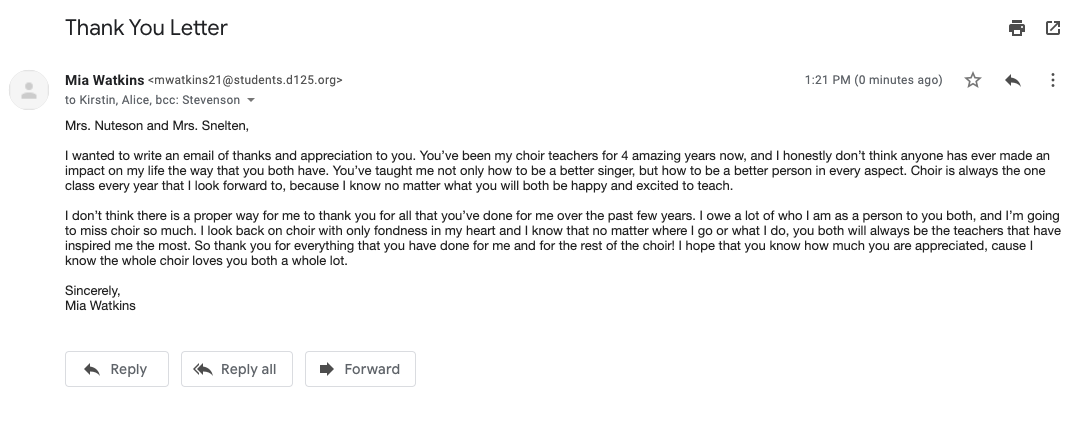Viewport: 1074px width, 441px height.
Task: Click the sender name Mia Watkins in the header
Action: coord(104,80)
